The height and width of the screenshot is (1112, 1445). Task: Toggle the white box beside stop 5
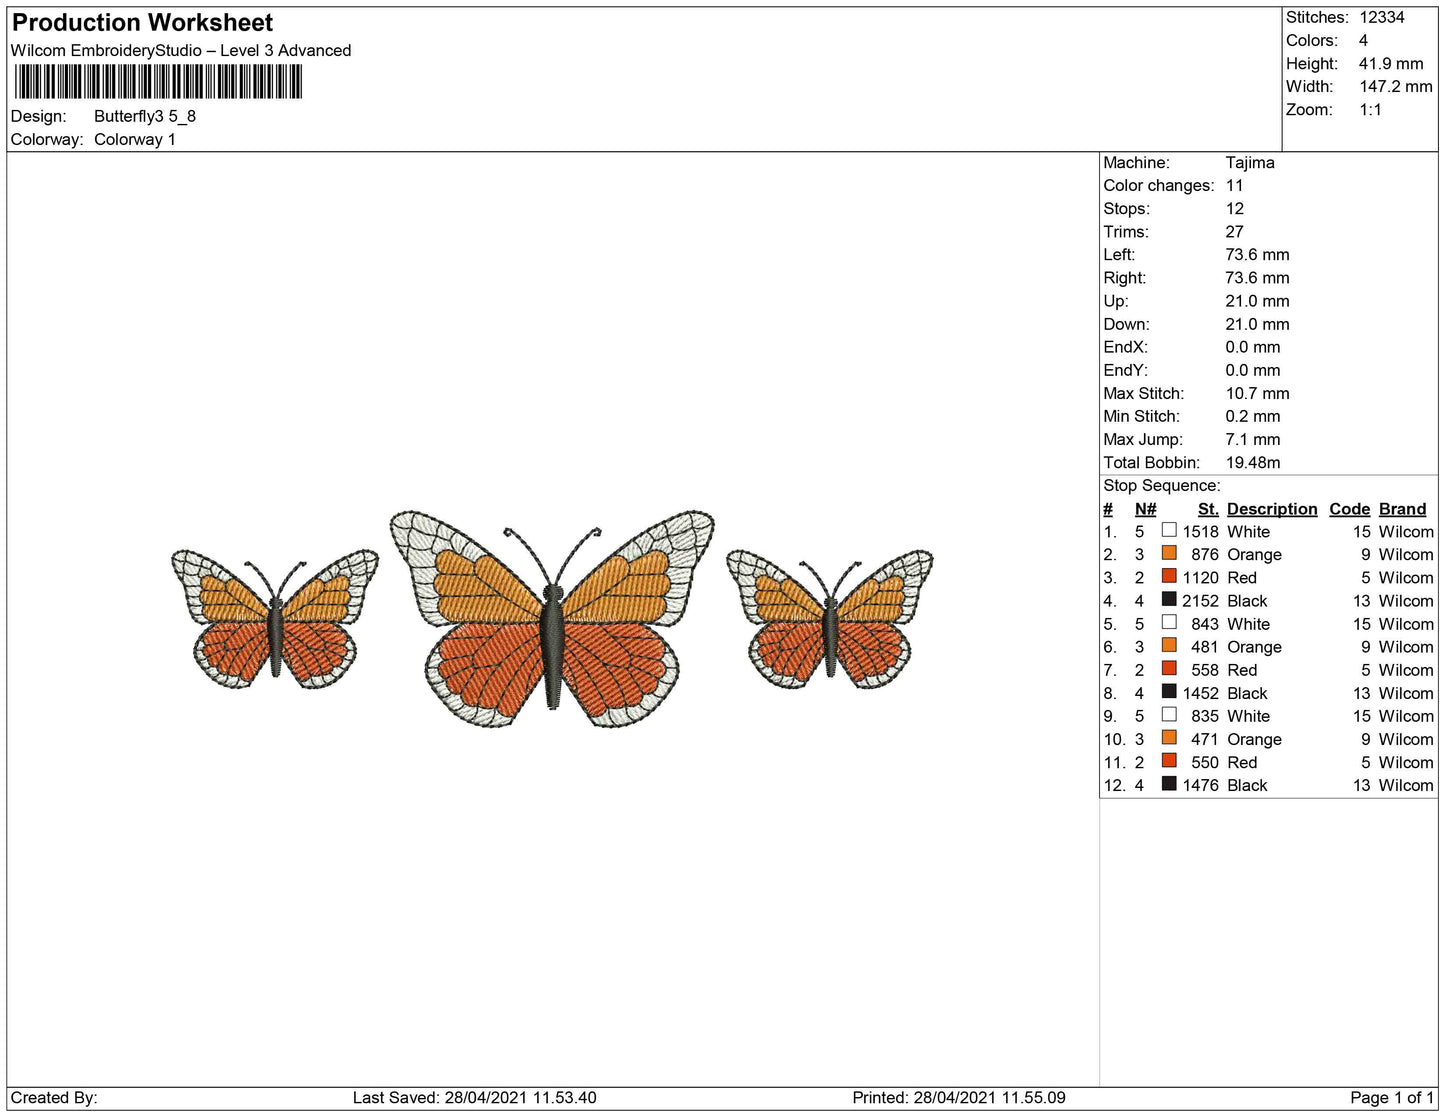pyautogui.click(x=1168, y=623)
